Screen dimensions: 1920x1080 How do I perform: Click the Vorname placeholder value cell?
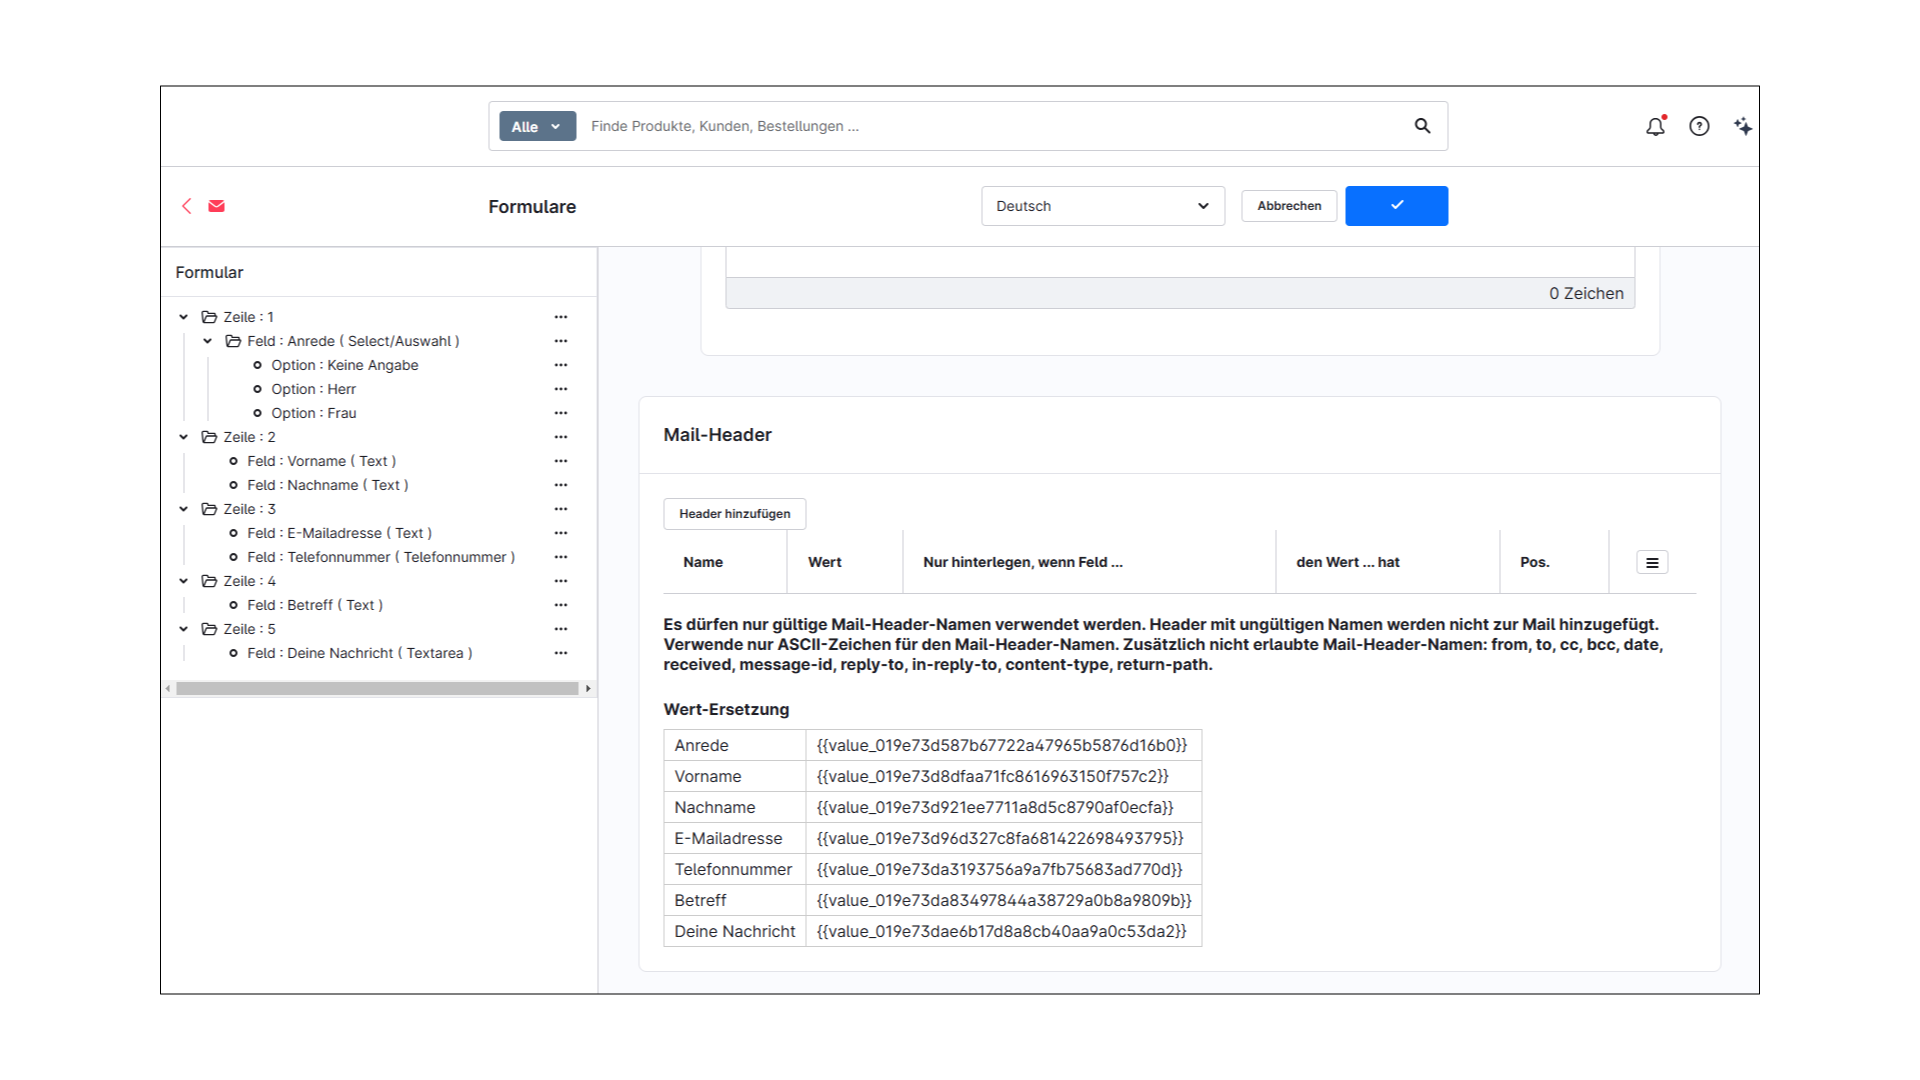pyautogui.click(x=1003, y=777)
